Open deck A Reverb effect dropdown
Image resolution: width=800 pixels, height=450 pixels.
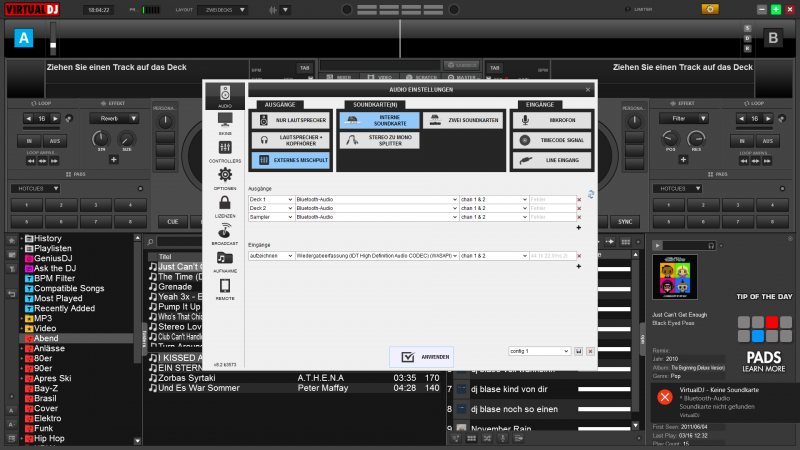pos(114,118)
